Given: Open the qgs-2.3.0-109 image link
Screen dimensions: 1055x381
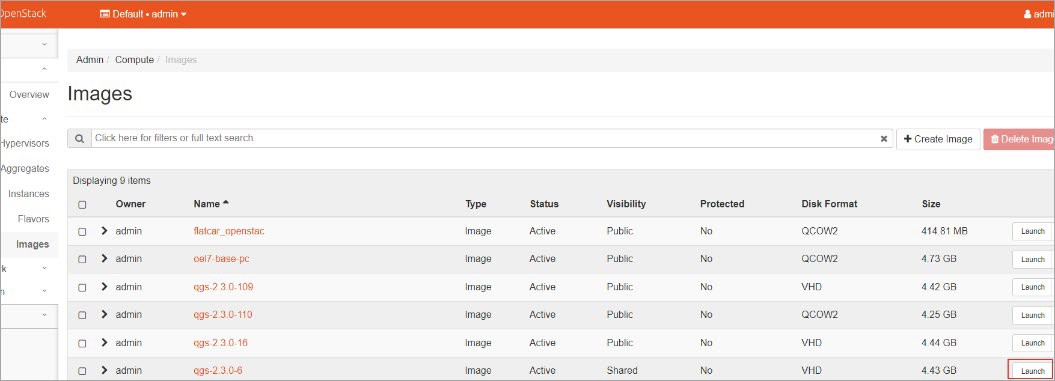Looking at the screenshot, I should tap(223, 287).
